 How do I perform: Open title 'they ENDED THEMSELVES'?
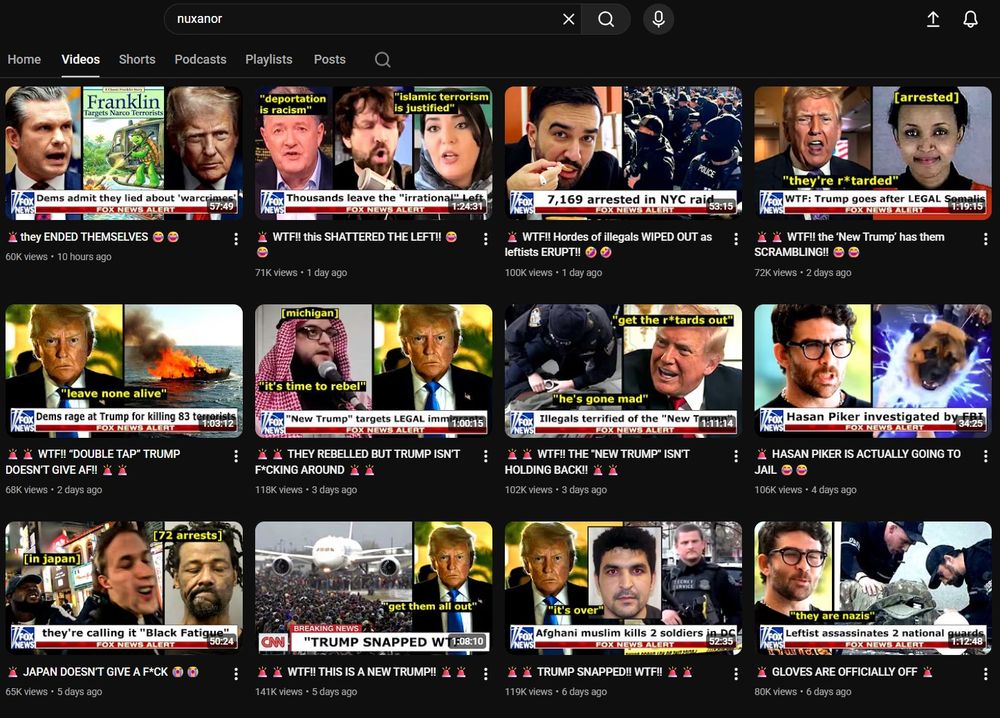coord(93,237)
